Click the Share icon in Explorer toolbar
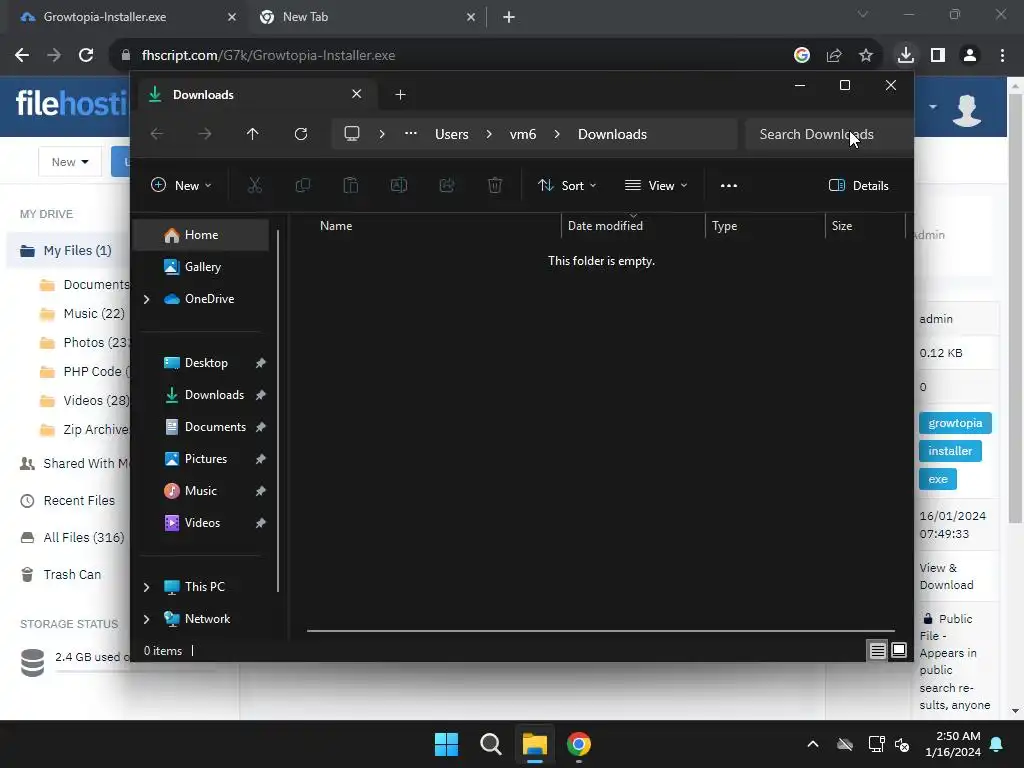Screen dimensions: 1024x768 (447, 185)
